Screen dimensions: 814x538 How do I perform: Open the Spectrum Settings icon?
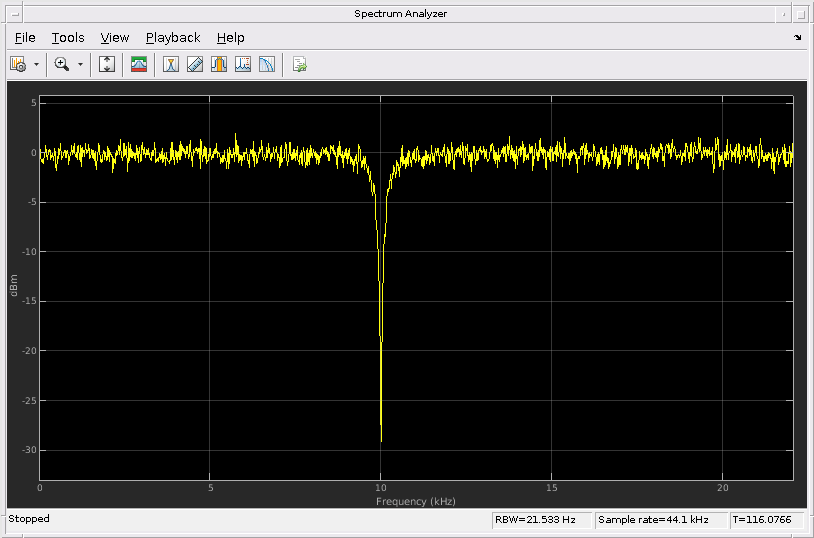click(x=18, y=64)
